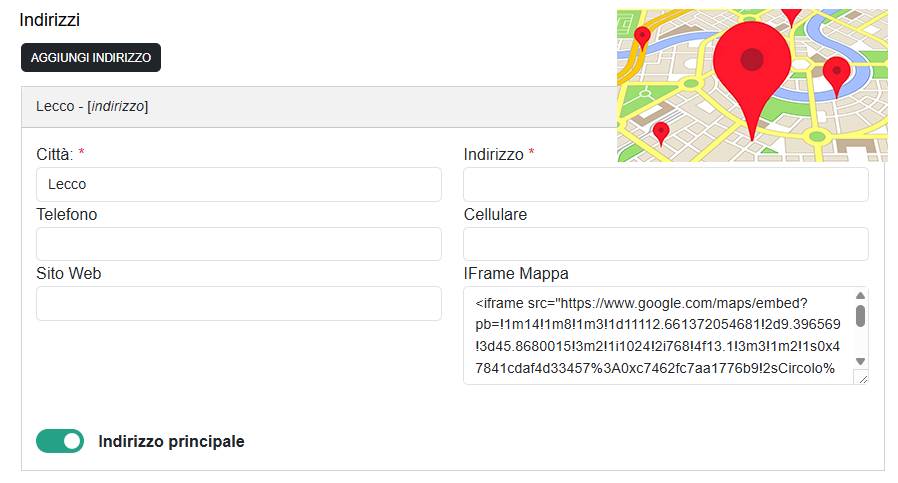Click the small pin at the map's bottom-left

pyautogui.click(x=660, y=131)
